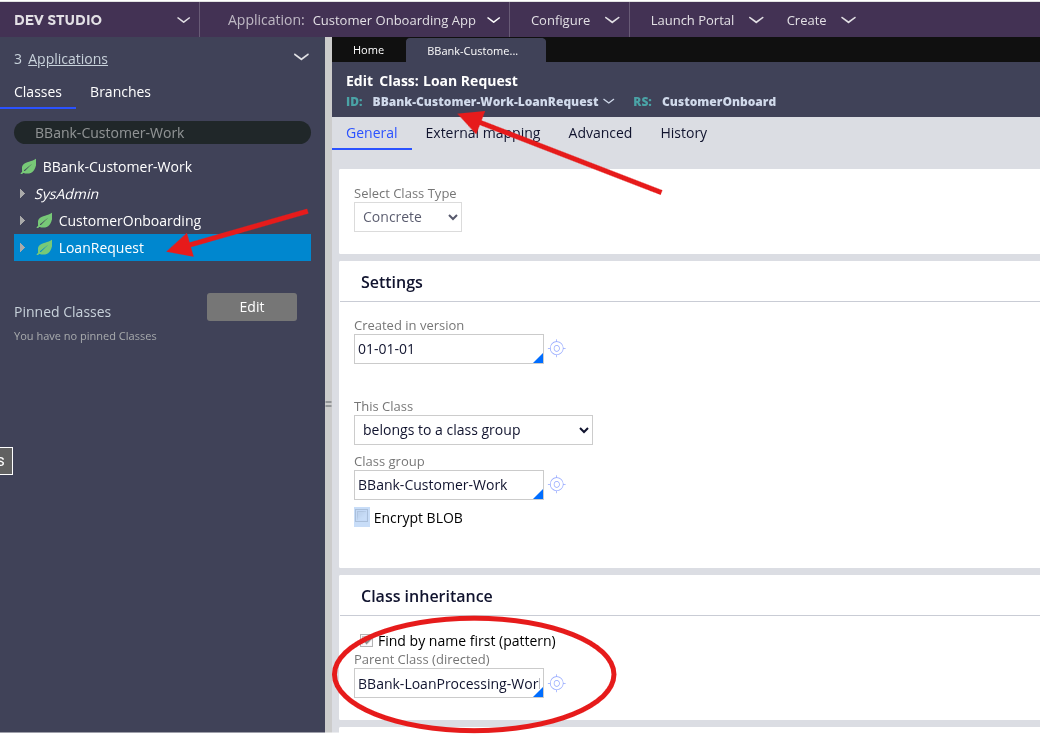Switch to the Branches tab
The image size is (1040, 734).
pos(120,92)
